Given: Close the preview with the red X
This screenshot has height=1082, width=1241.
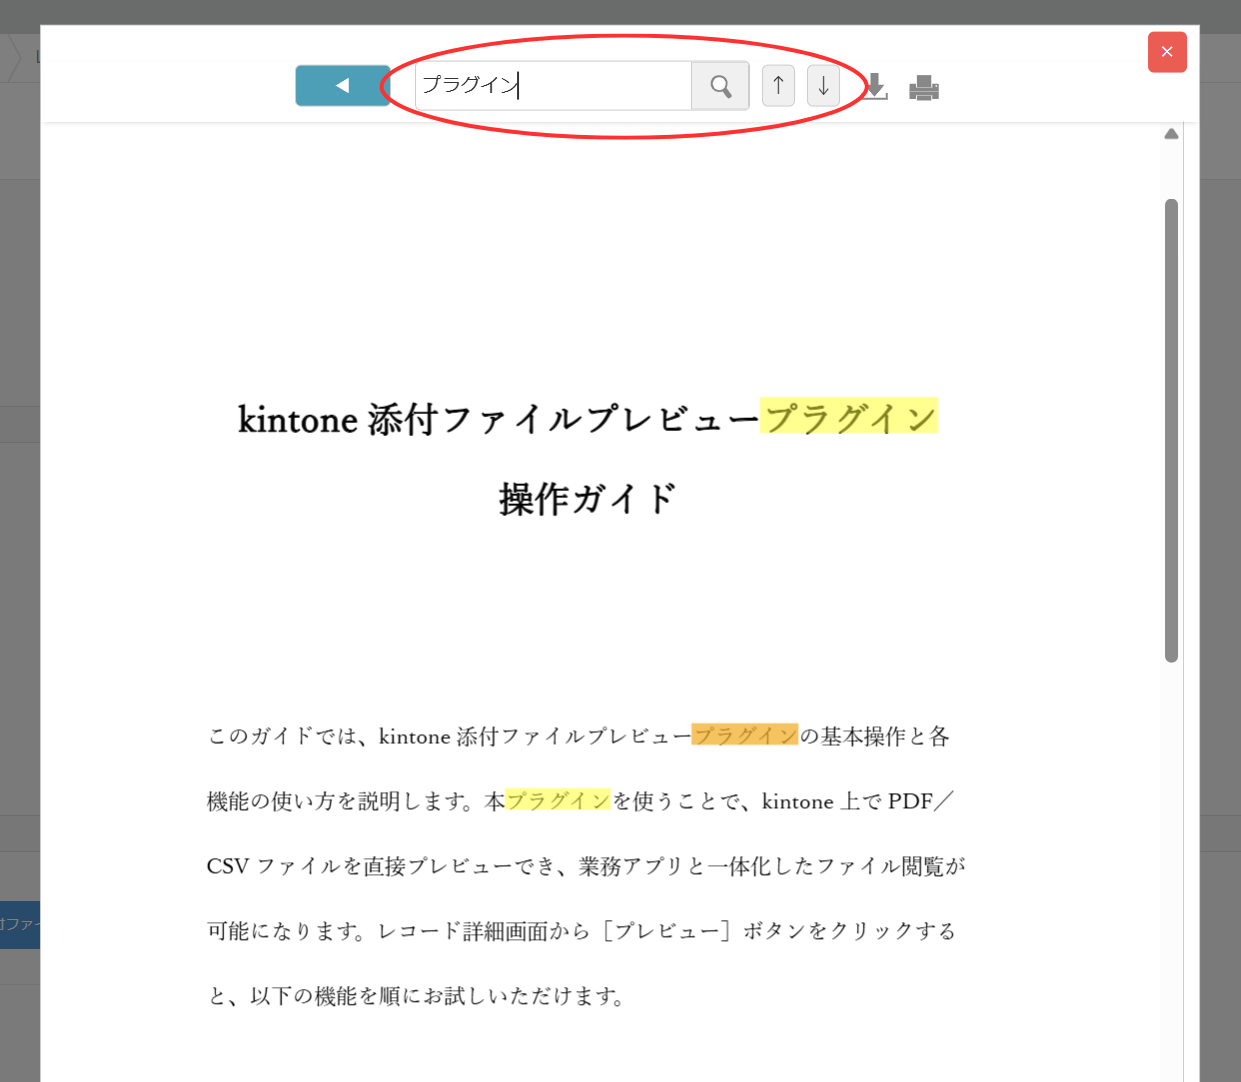Looking at the screenshot, I should pyautogui.click(x=1167, y=52).
